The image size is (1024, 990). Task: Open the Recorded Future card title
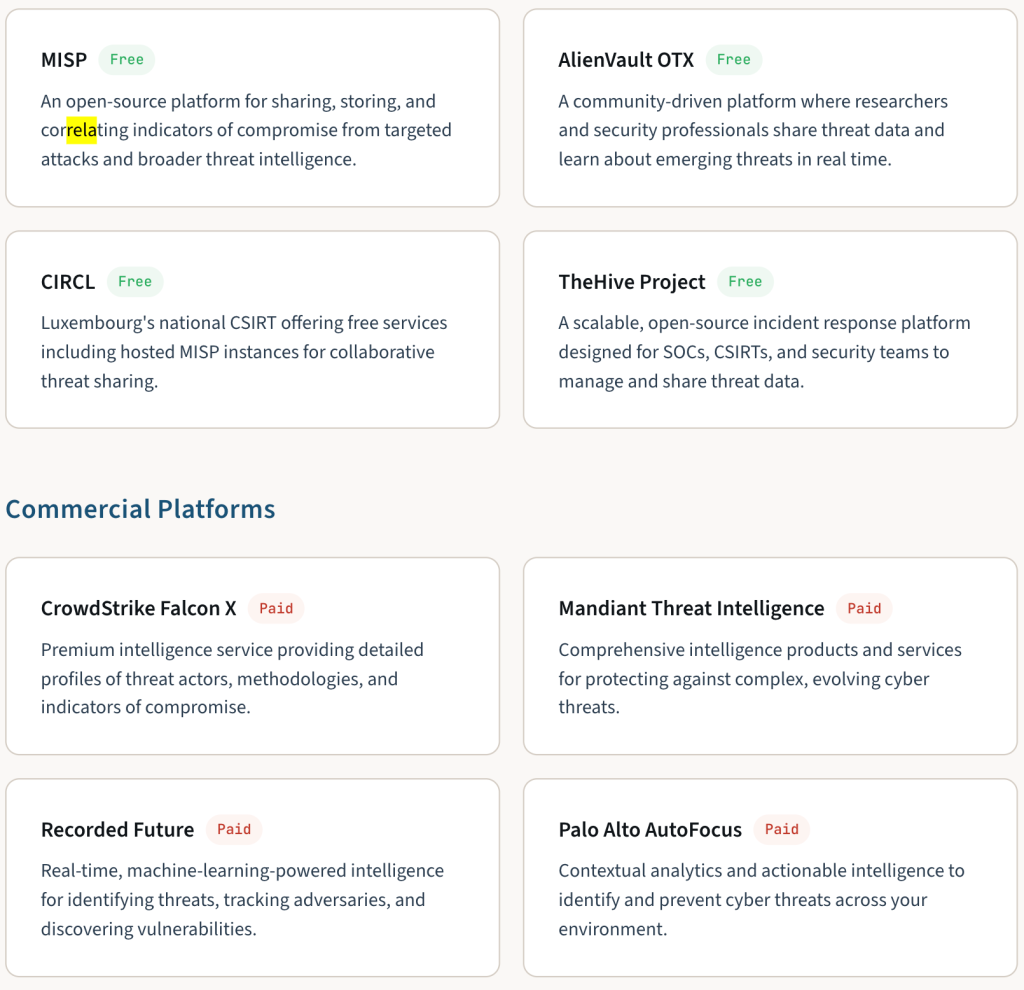[117, 830]
